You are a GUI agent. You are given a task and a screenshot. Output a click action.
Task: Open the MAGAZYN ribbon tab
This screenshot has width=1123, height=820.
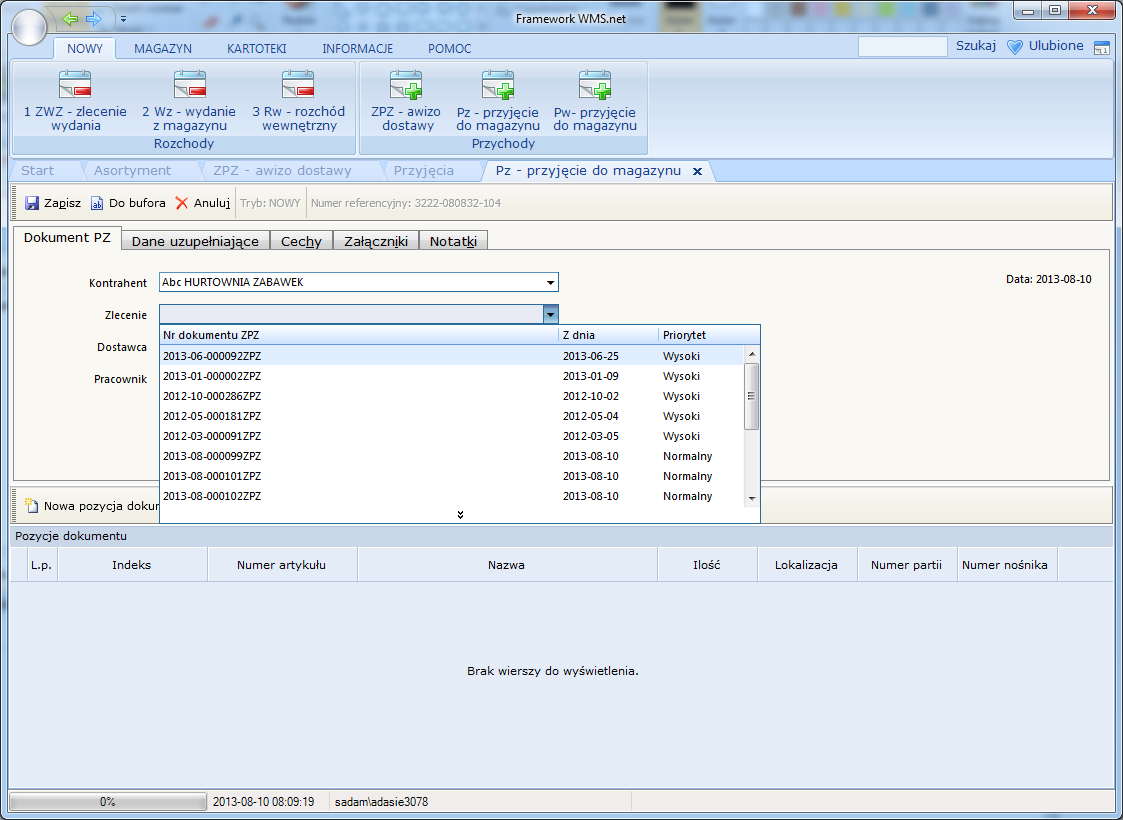point(163,49)
